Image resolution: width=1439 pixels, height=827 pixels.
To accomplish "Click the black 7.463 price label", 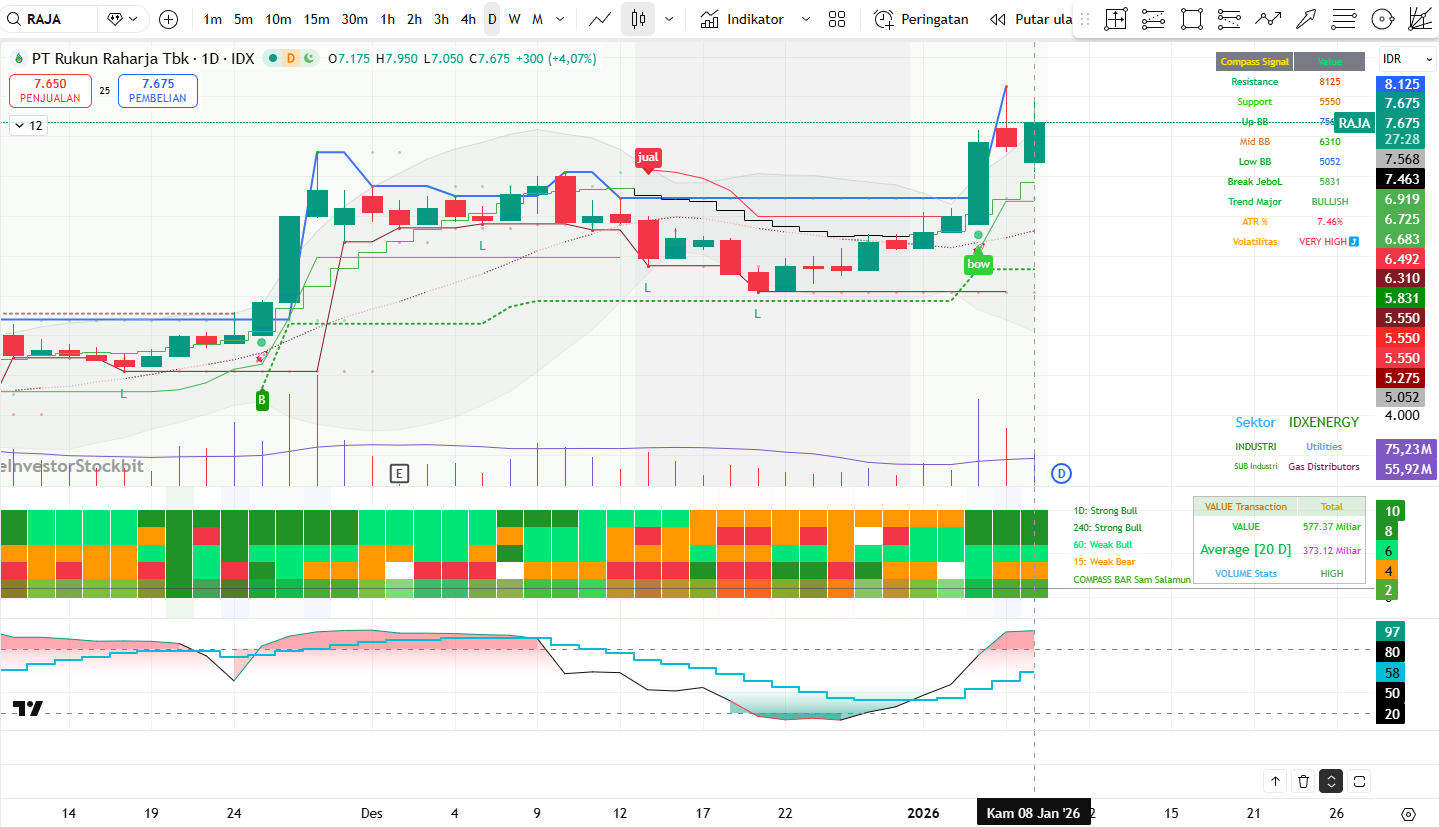I will (1402, 179).
